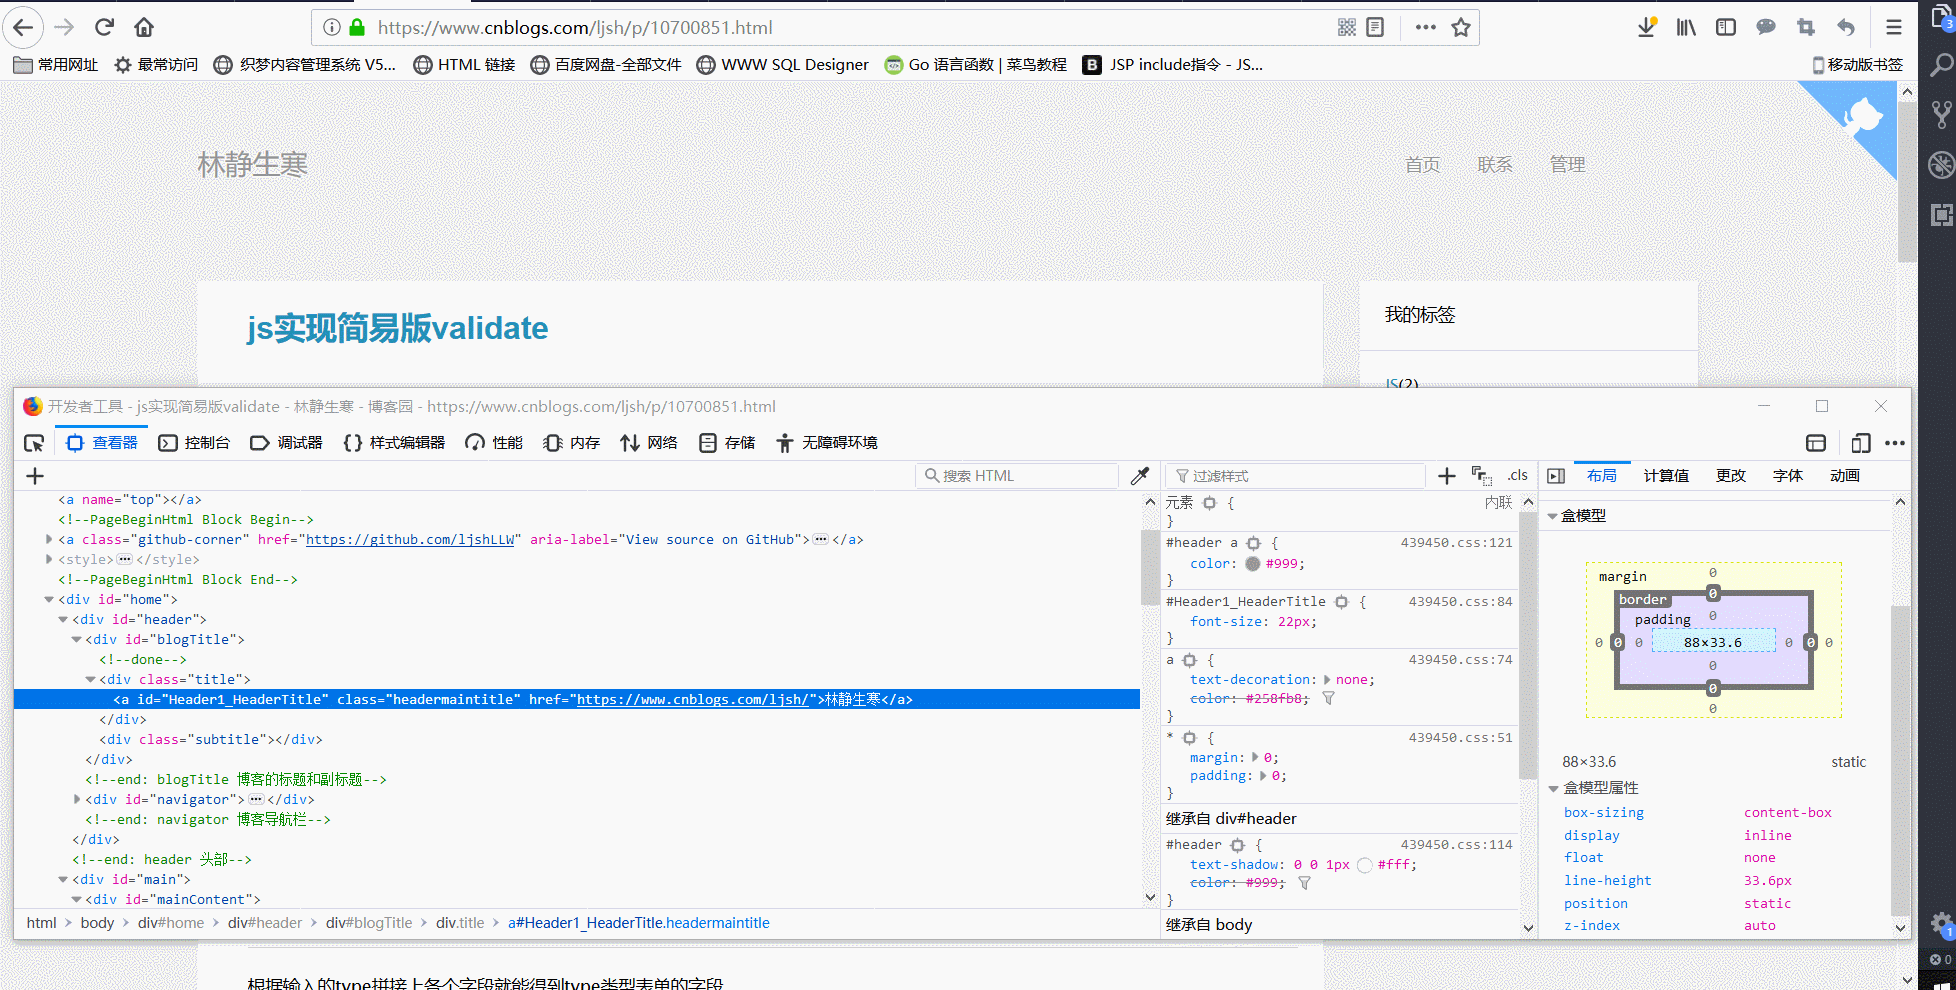Collapse the div id="blogTitle" node
This screenshot has width=1956, height=990.
coord(76,640)
